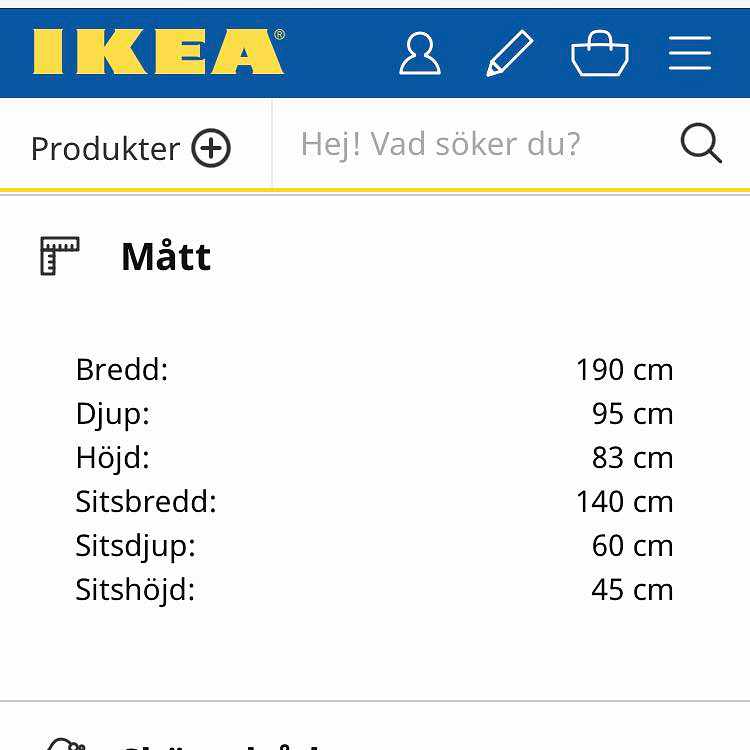Expand Produkter using the plus icon
Viewport: 750px width, 750px height.
(x=211, y=149)
